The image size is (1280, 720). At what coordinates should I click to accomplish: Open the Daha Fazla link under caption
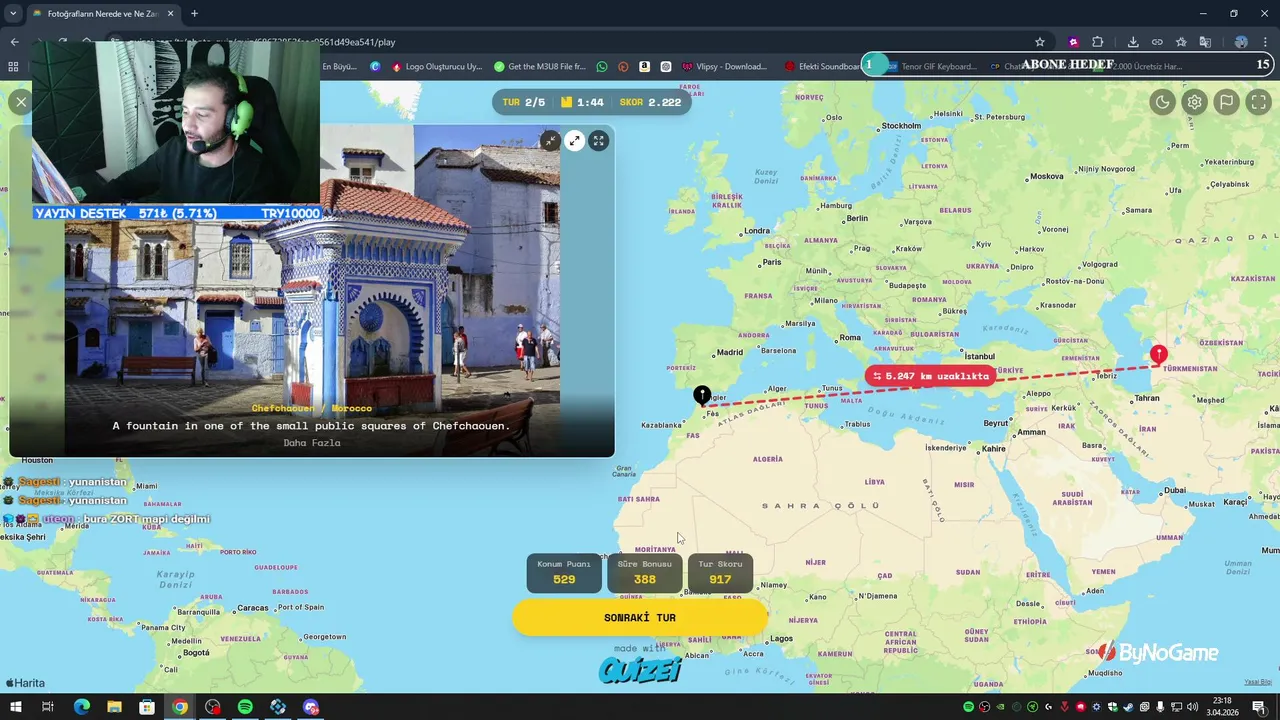tap(312, 443)
